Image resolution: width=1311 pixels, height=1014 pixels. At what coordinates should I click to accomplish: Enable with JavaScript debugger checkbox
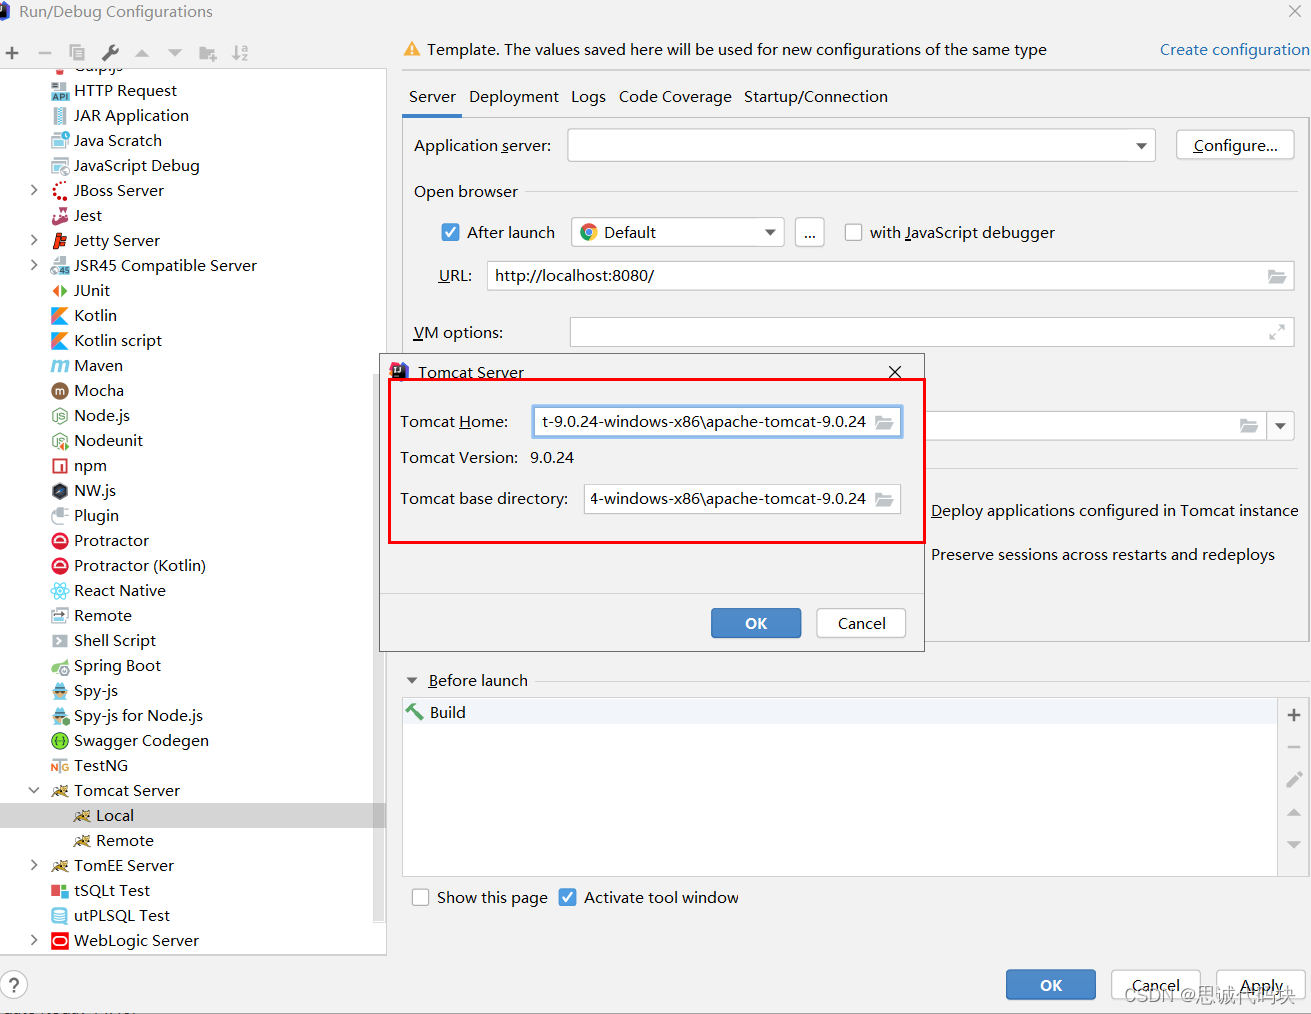point(853,233)
